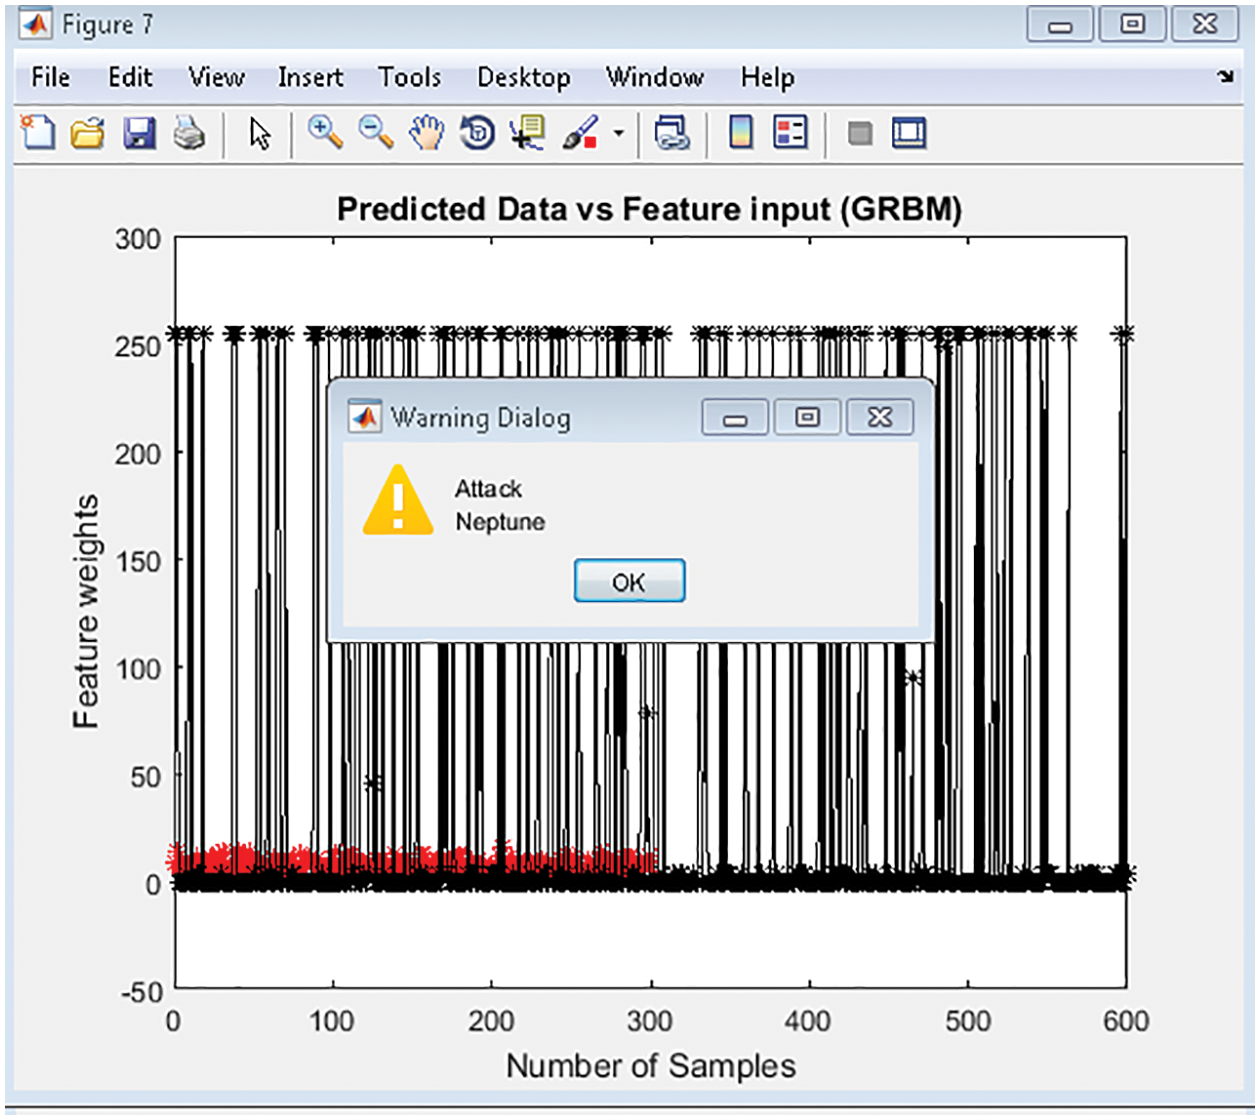
Task: Click OK in the Warning Dialog
Action: (x=629, y=582)
